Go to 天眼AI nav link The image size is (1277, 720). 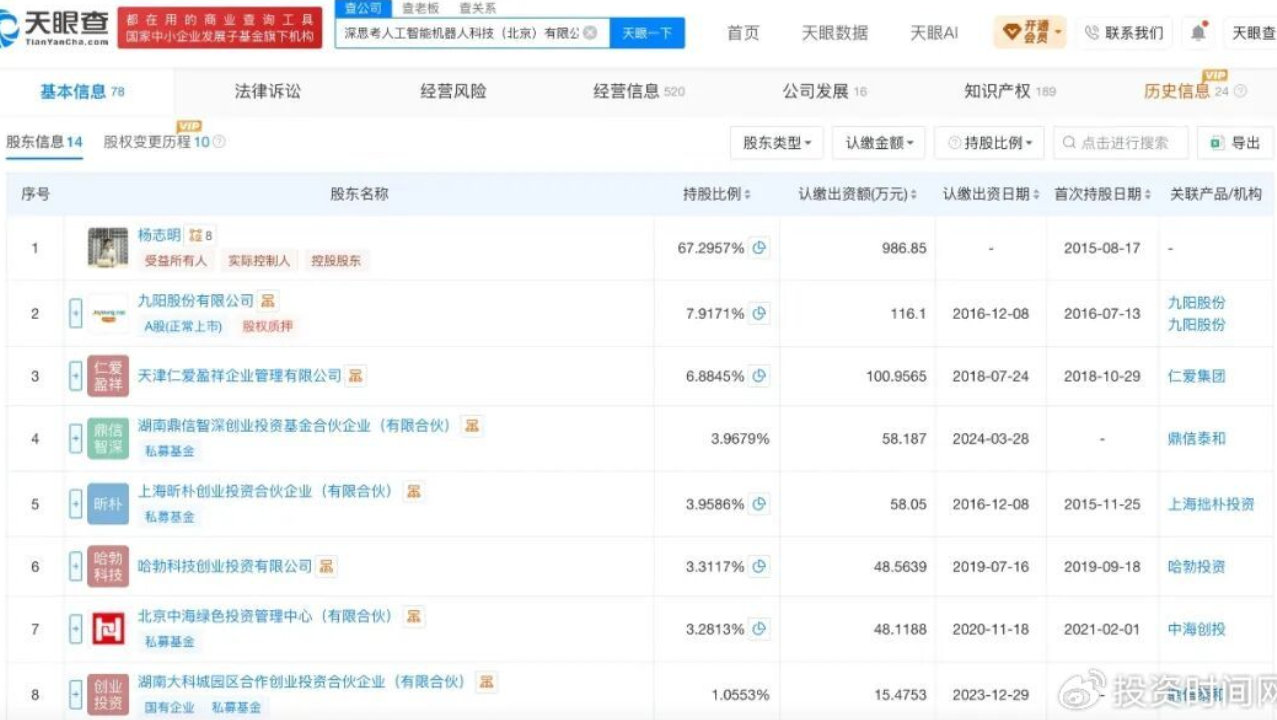(x=934, y=33)
